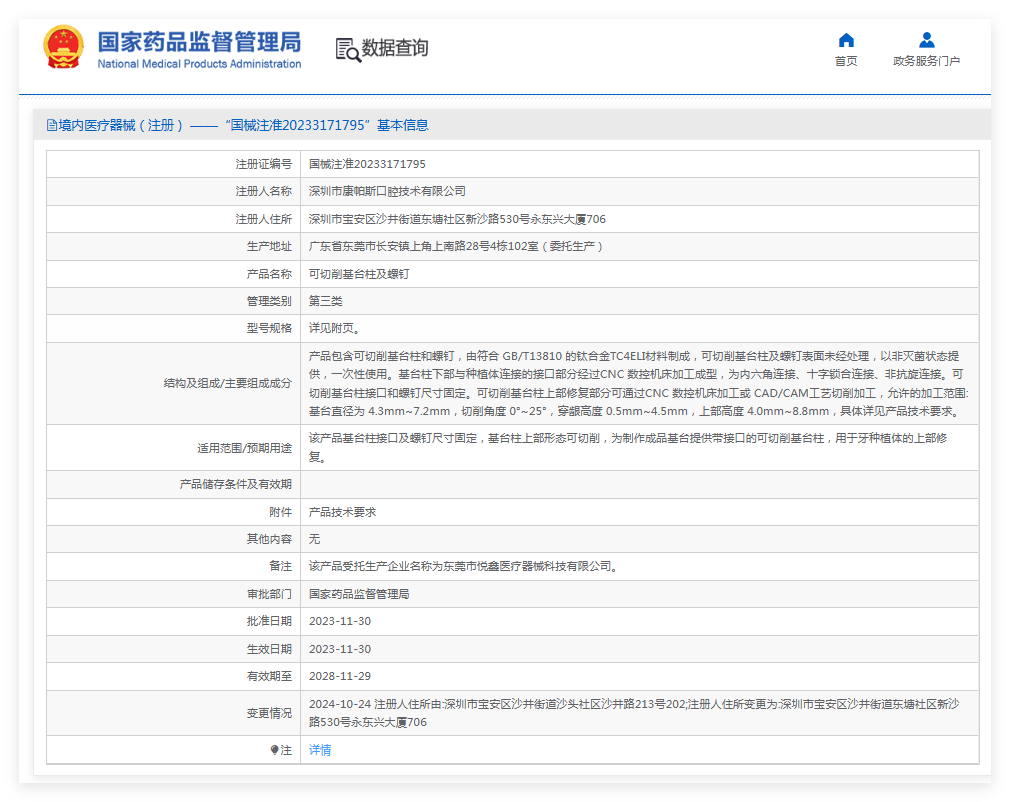The image size is (1010, 802).
Task: Click 首页 navigation label
Action: point(846,61)
